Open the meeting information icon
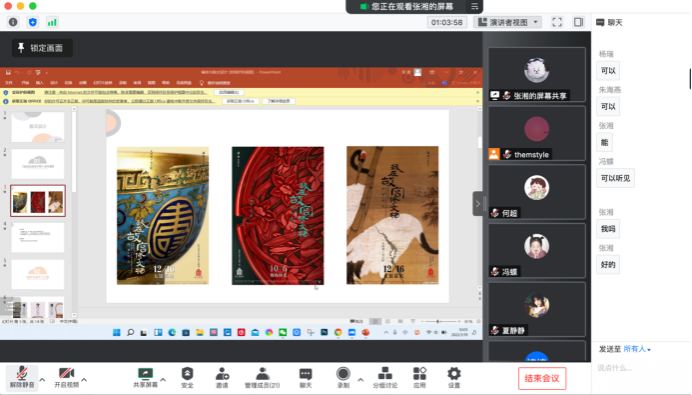This screenshot has width=692, height=395. 13,22
